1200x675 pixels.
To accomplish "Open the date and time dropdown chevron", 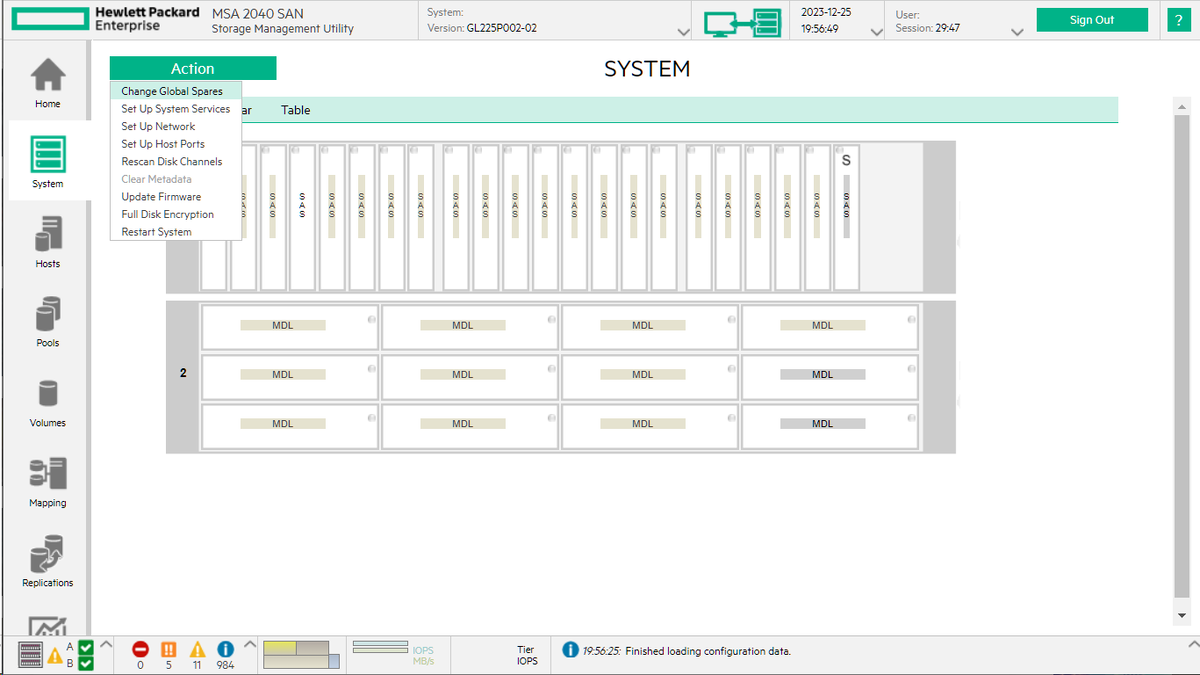I will click(877, 32).
